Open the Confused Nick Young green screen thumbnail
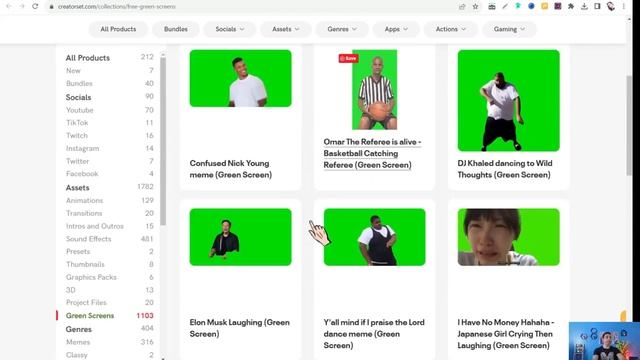The width and height of the screenshot is (640, 360). pos(240,78)
